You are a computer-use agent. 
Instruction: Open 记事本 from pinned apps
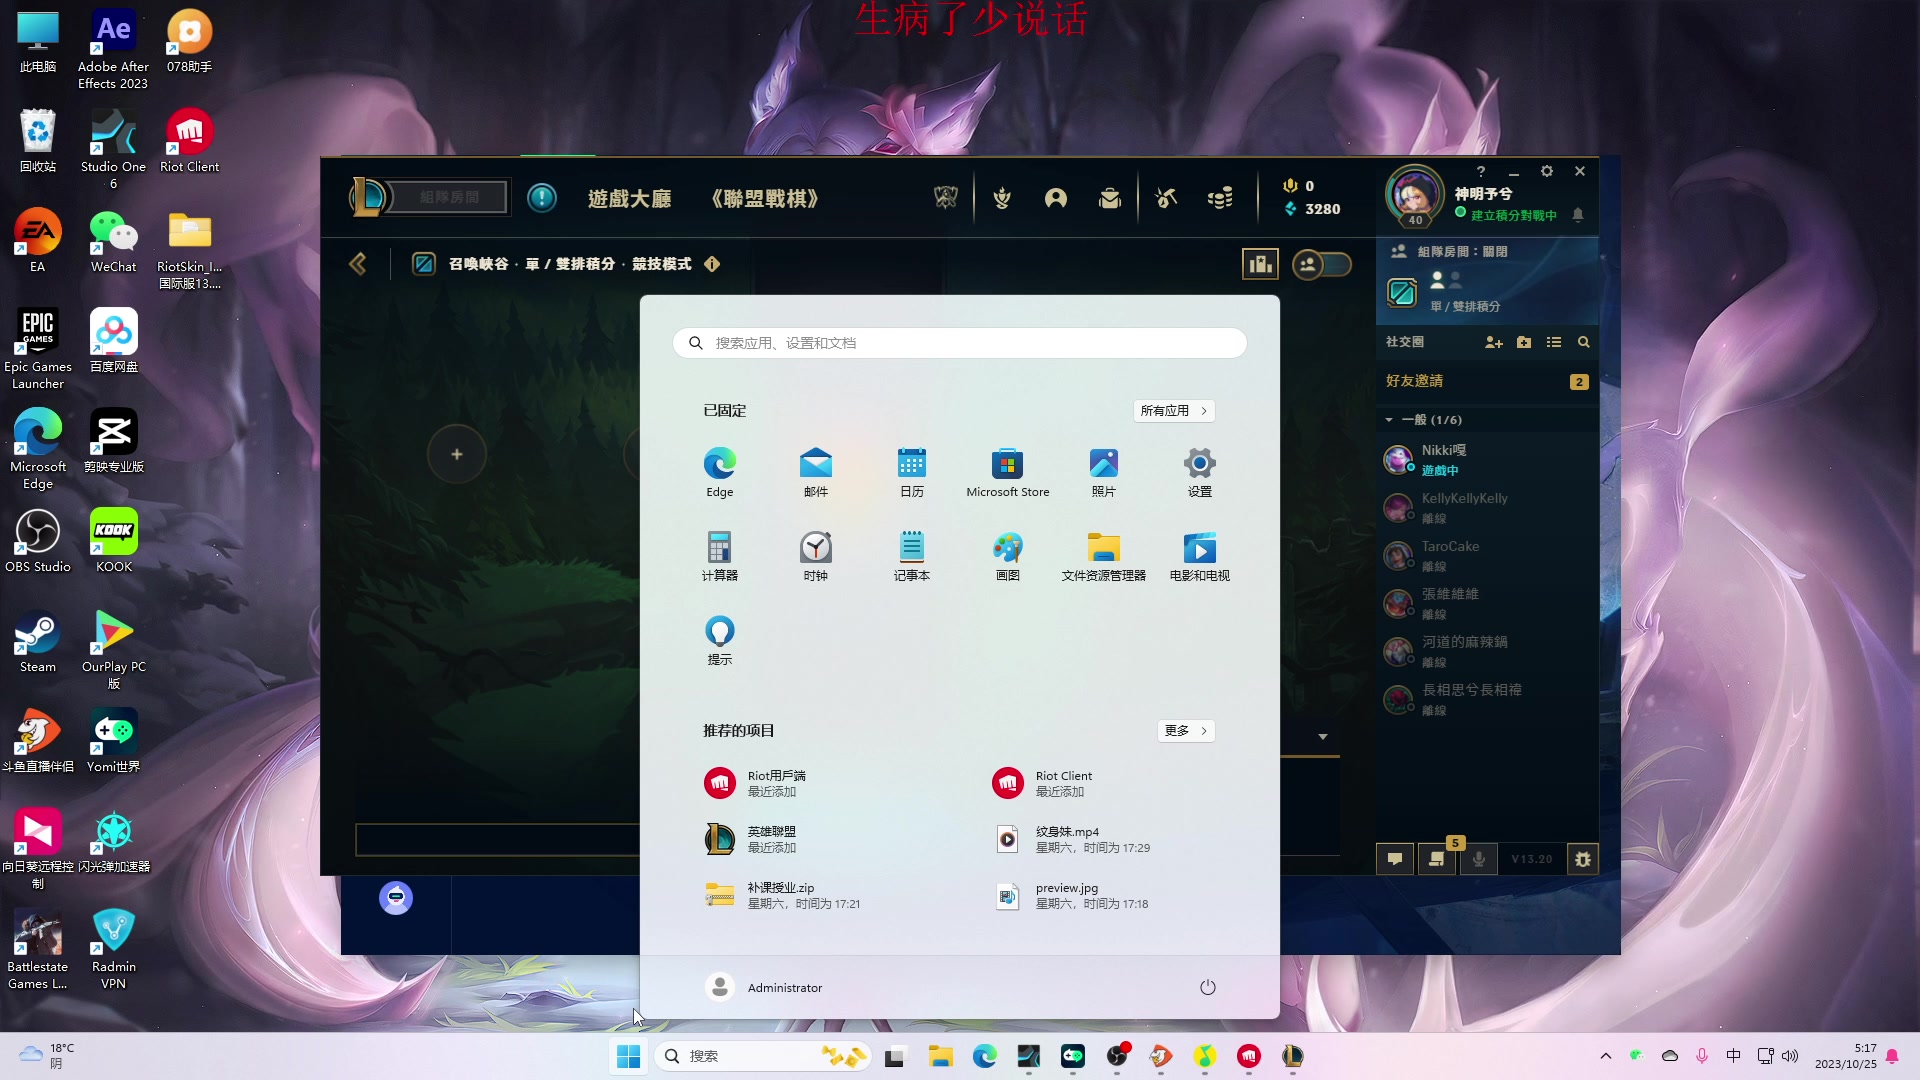[912, 556]
